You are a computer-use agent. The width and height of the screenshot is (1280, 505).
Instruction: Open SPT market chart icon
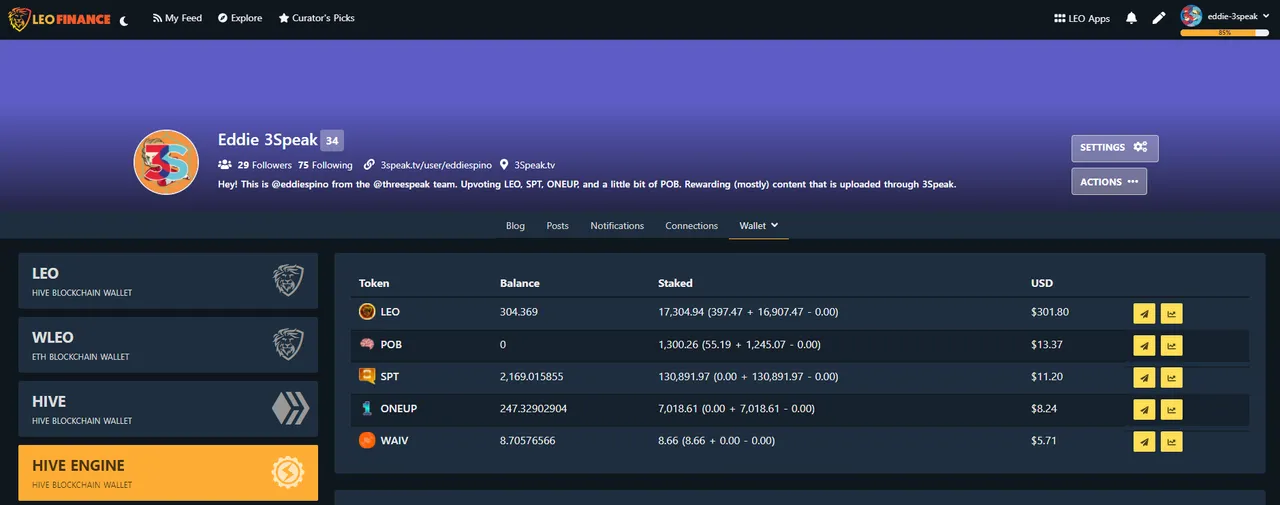coord(1172,377)
